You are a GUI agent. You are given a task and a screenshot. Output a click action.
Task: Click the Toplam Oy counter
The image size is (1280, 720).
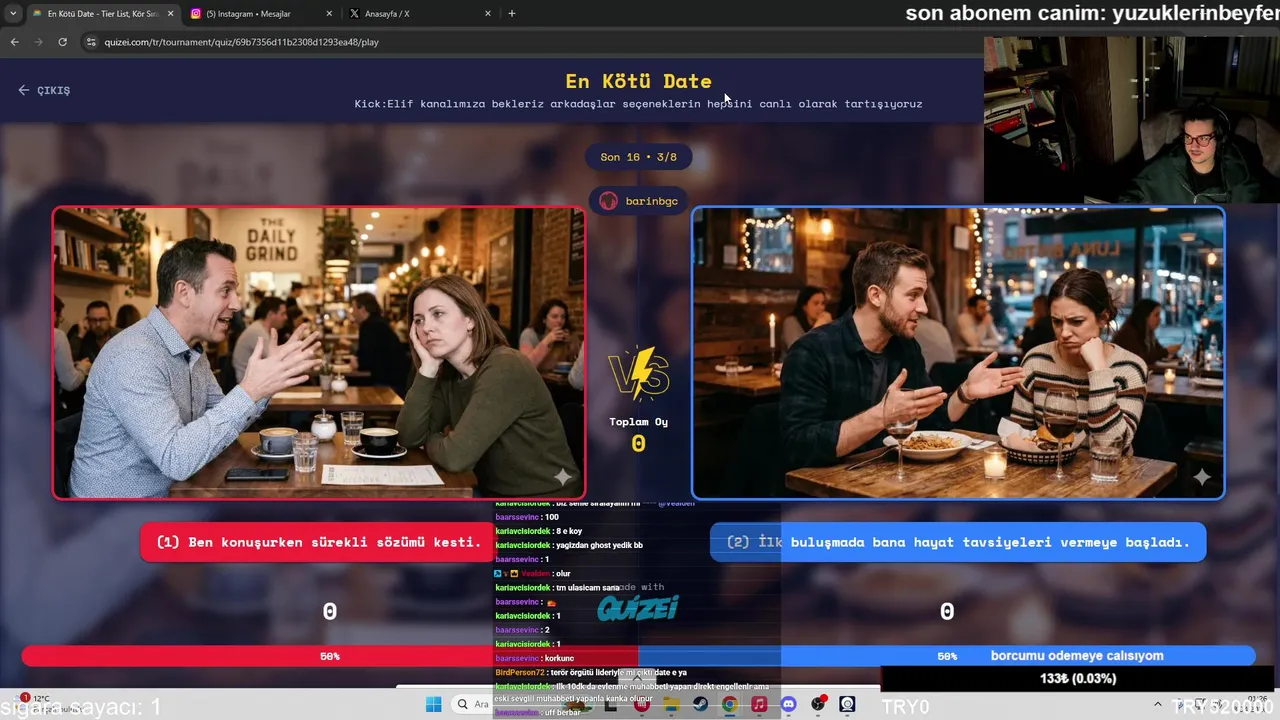click(638, 435)
